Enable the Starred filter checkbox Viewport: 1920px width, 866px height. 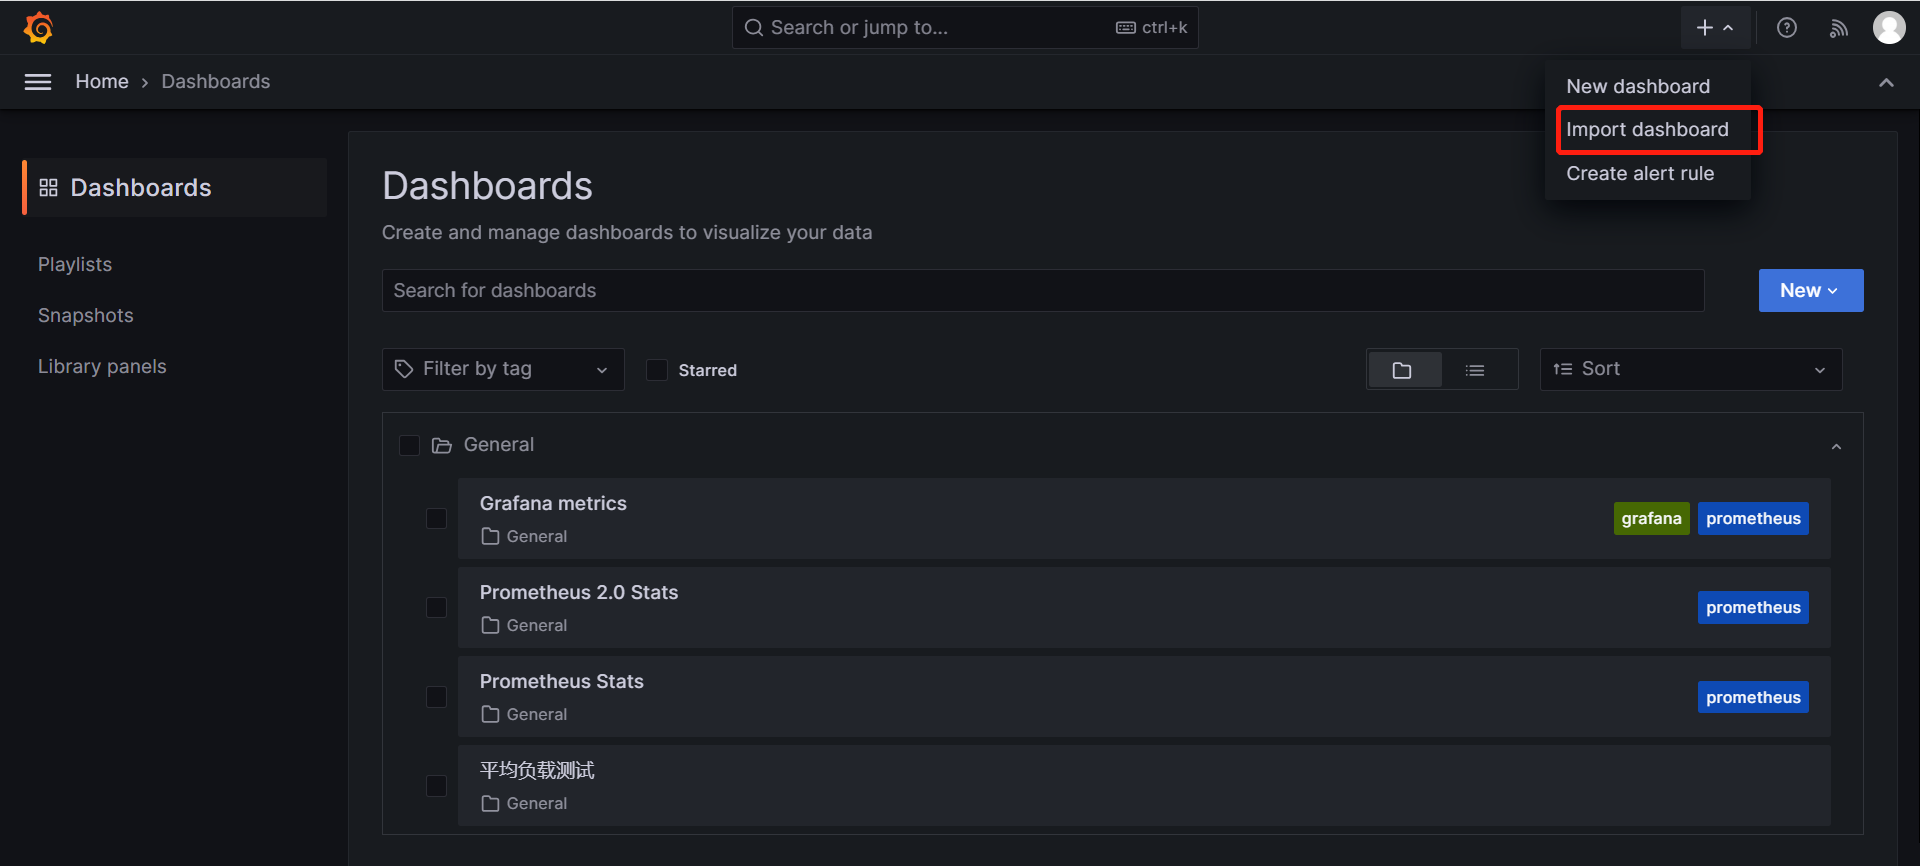[x=657, y=370]
